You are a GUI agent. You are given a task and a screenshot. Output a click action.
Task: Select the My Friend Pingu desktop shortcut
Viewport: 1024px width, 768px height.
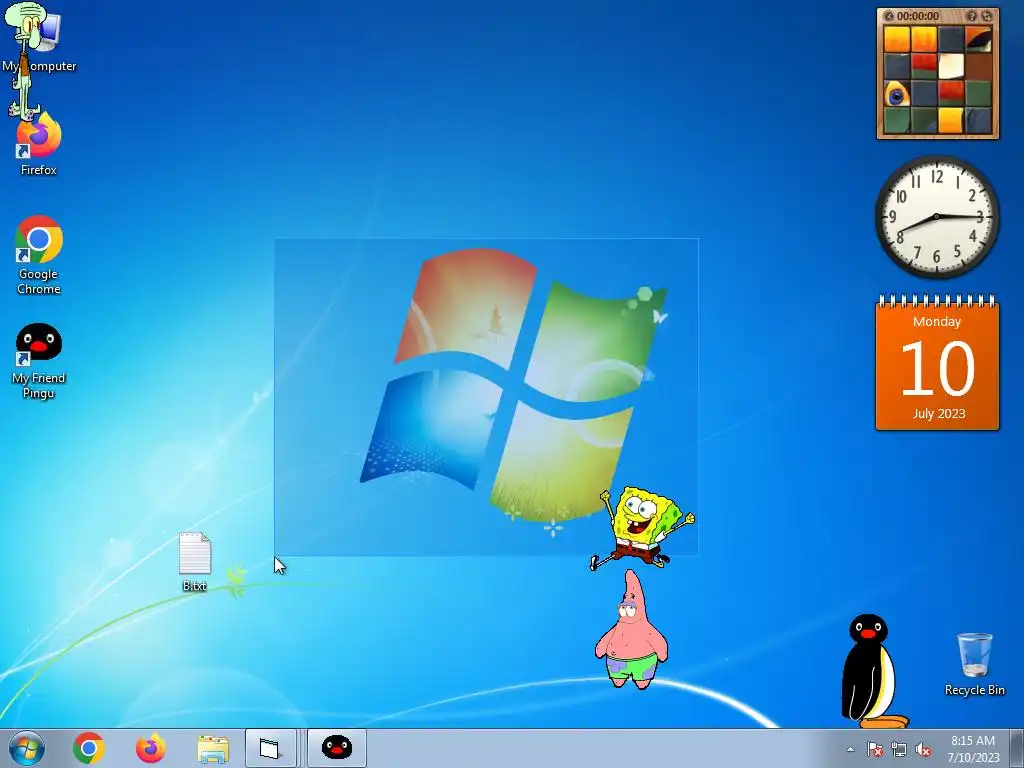(x=38, y=360)
